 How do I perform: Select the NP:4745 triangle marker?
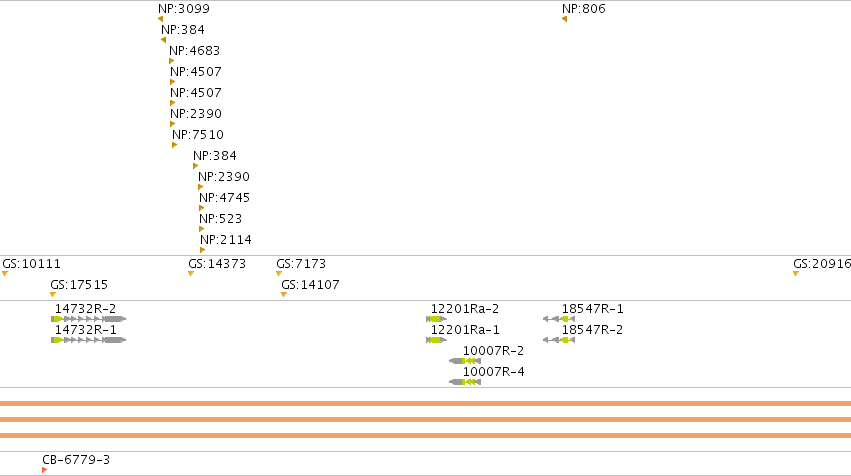(201, 208)
